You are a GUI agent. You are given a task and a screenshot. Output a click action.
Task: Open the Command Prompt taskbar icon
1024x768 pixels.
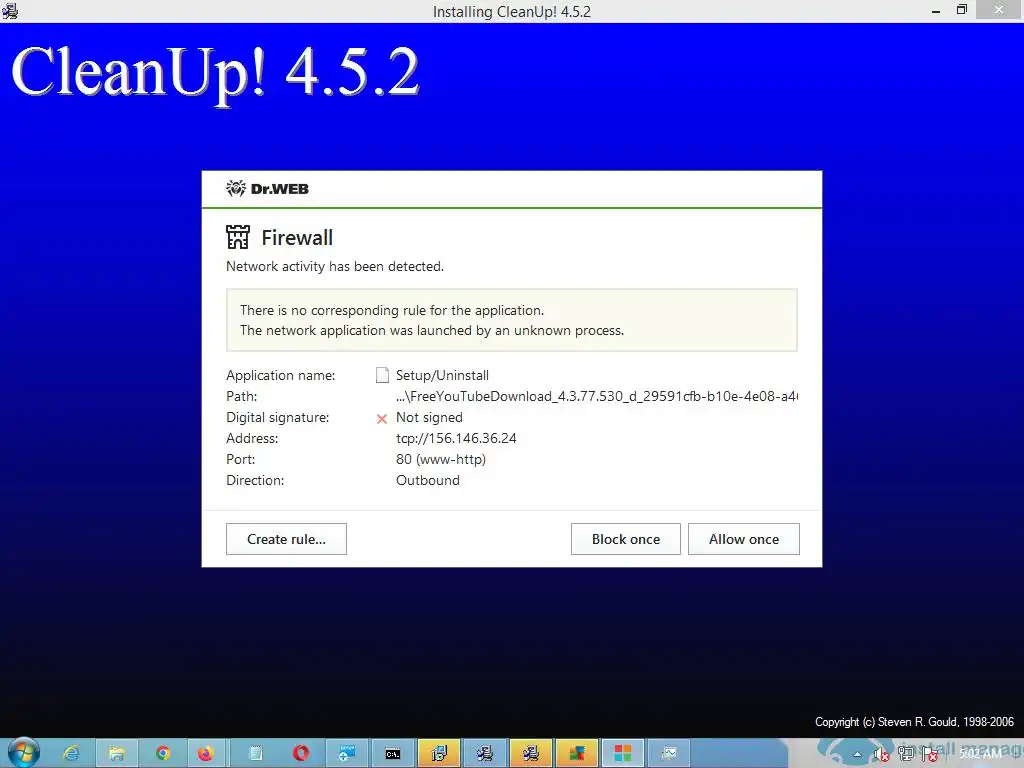(x=392, y=754)
